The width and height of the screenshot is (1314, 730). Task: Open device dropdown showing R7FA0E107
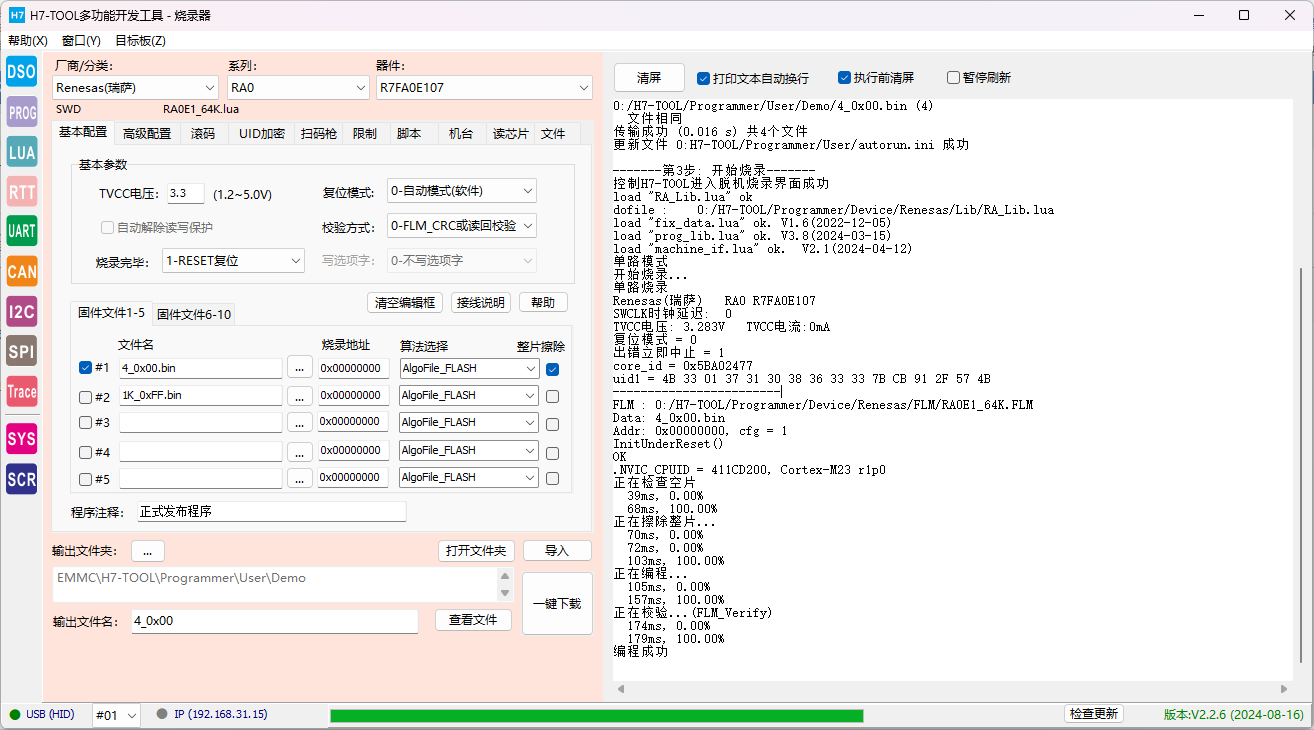click(484, 88)
